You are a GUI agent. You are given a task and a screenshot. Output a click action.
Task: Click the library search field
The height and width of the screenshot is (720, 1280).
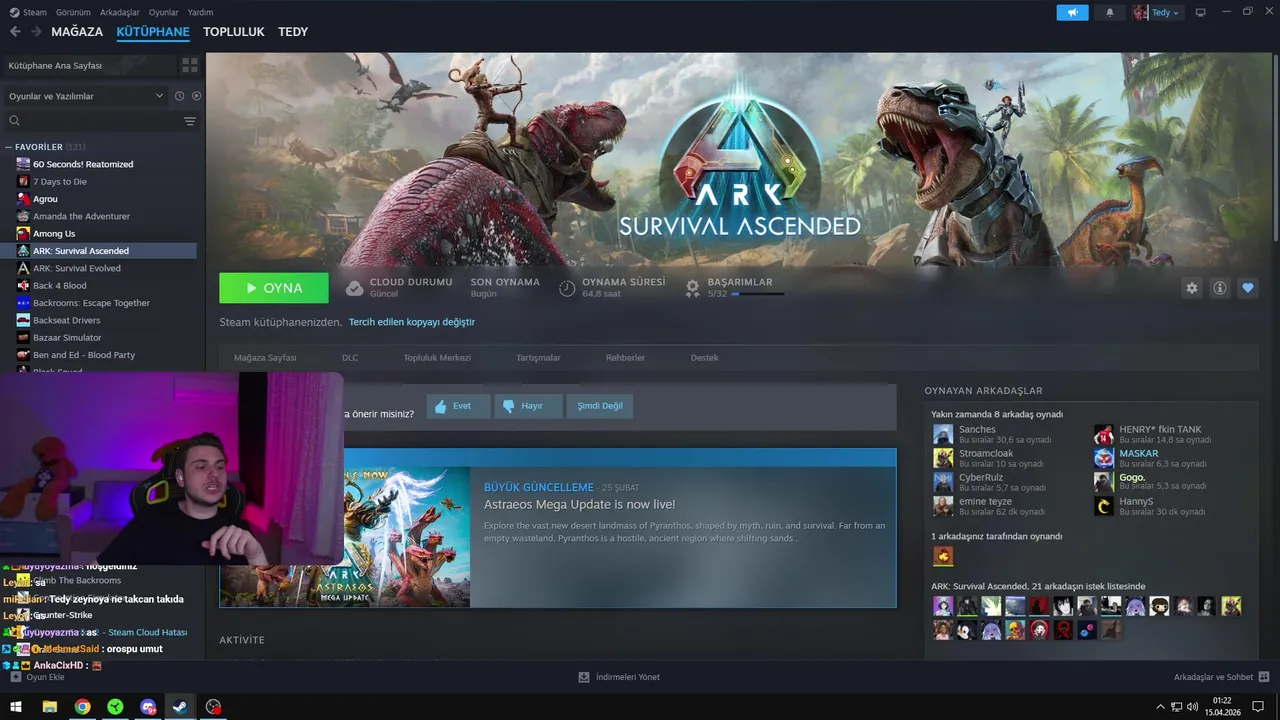tap(100, 121)
